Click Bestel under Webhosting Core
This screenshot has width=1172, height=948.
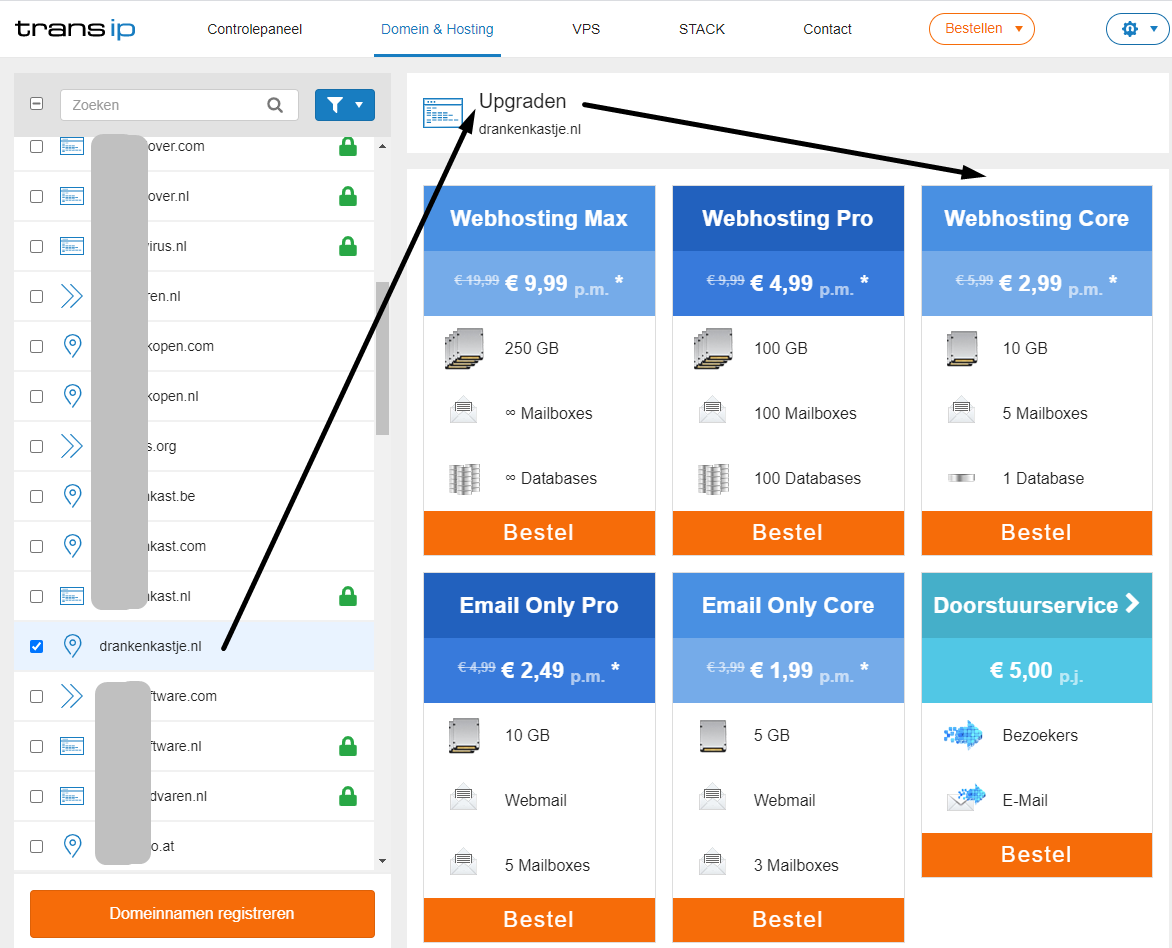(1036, 533)
